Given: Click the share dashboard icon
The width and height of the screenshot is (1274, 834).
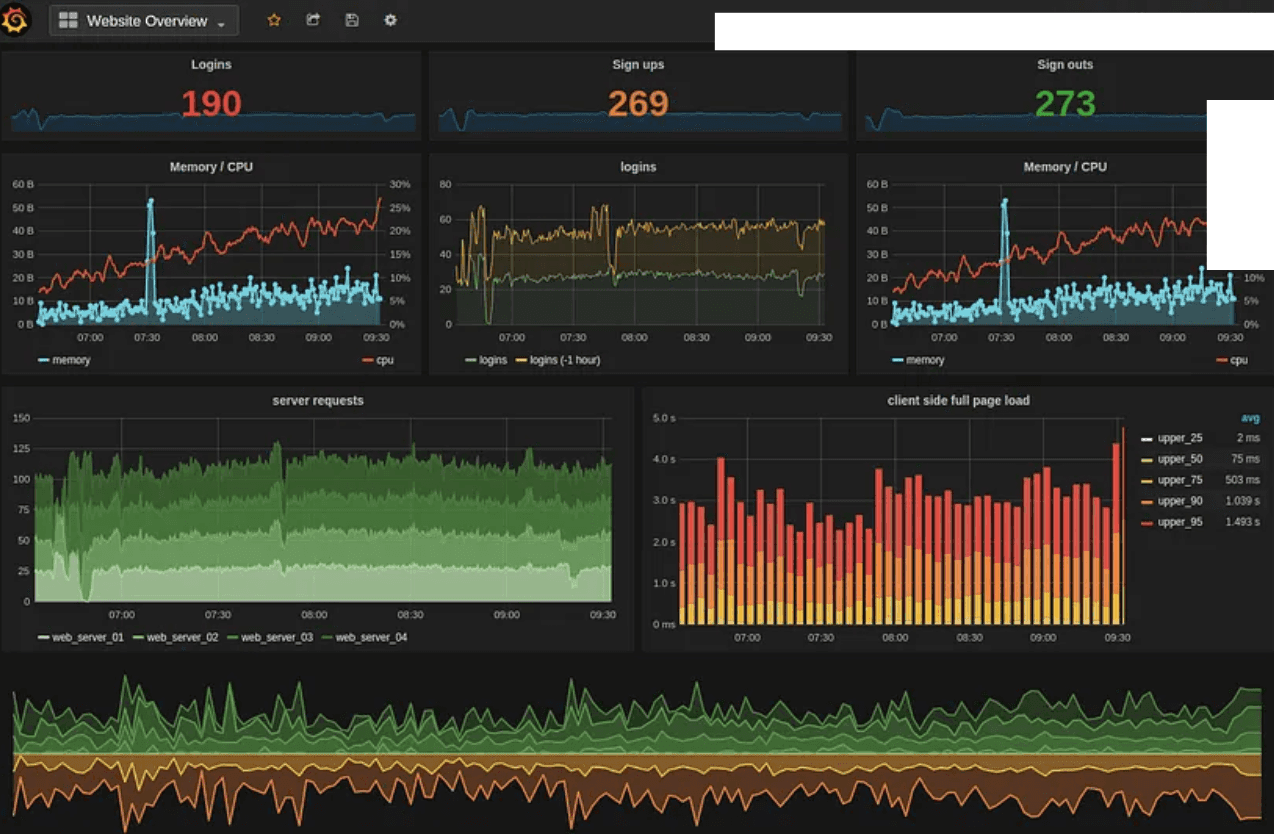Looking at the screenshot, I should 312,20.
